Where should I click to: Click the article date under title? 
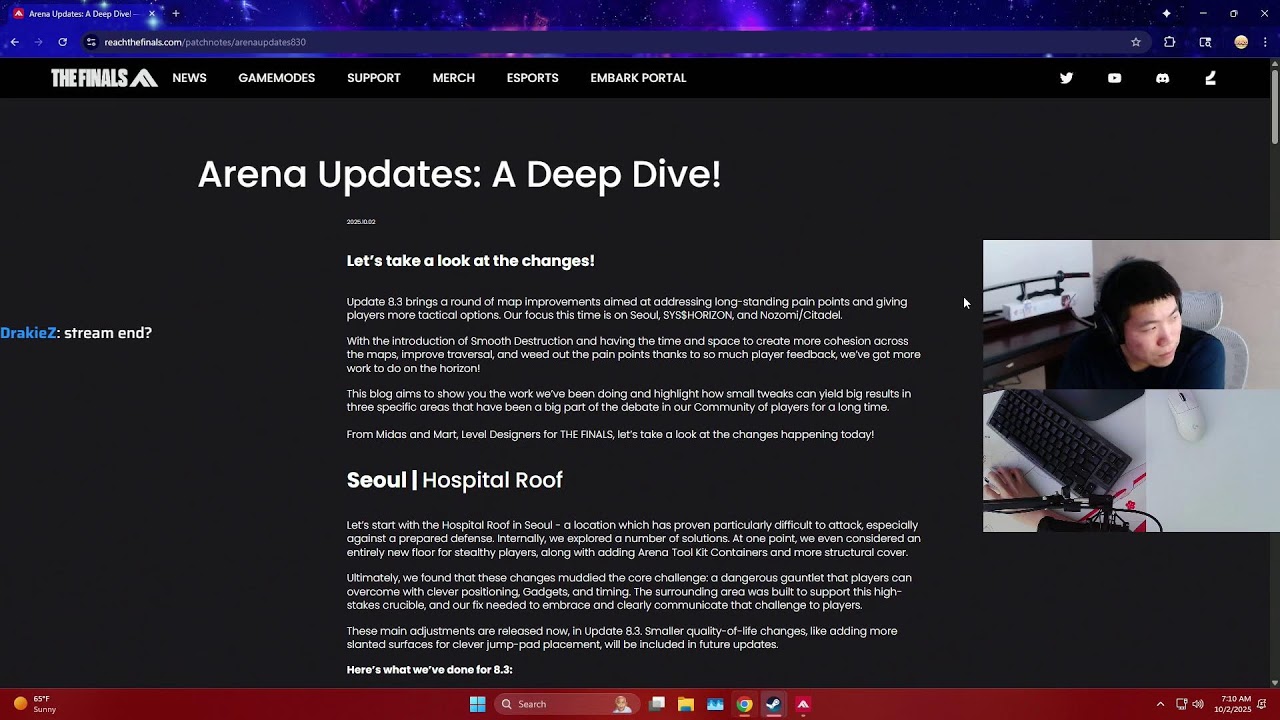click(x=361, y=222)
